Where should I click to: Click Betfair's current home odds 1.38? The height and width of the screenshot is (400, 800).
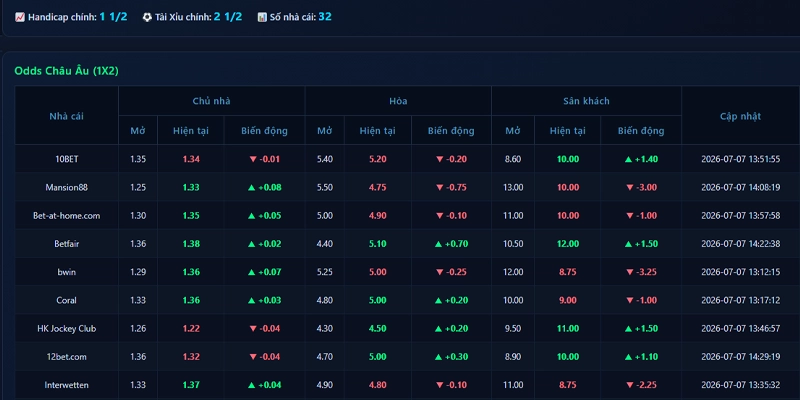pos(191,244)
